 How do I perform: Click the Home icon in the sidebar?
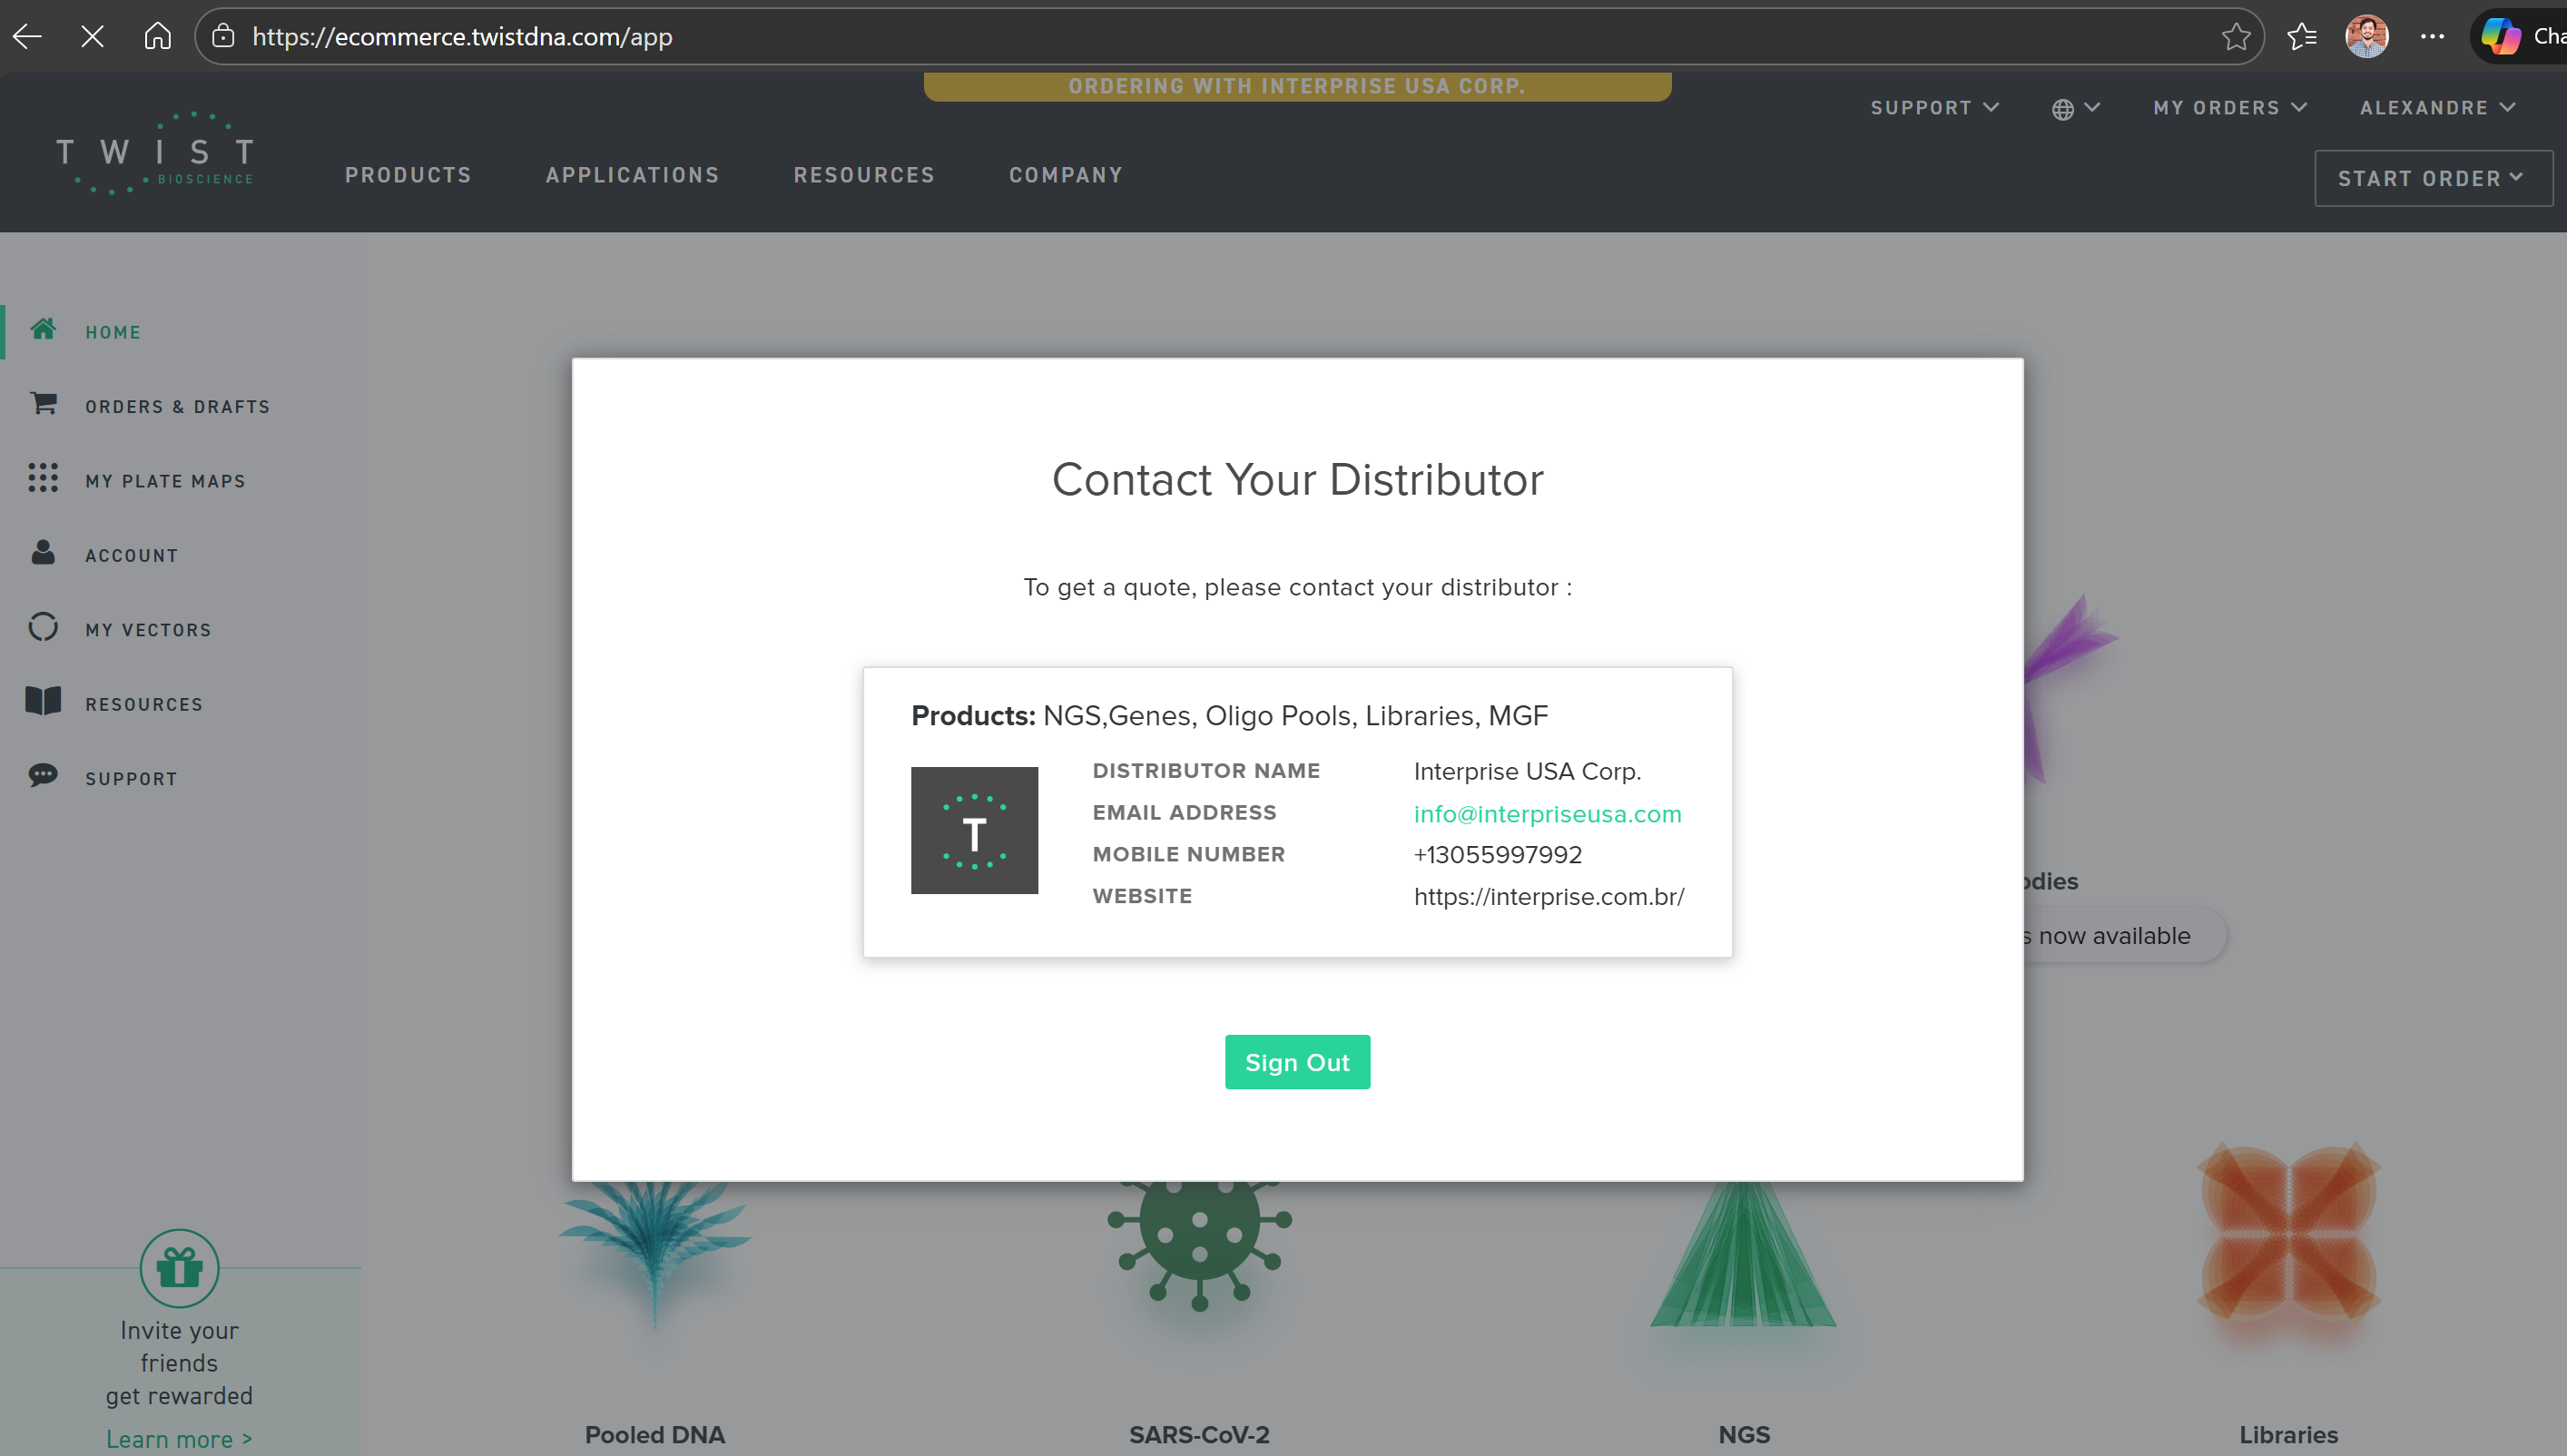43,329
